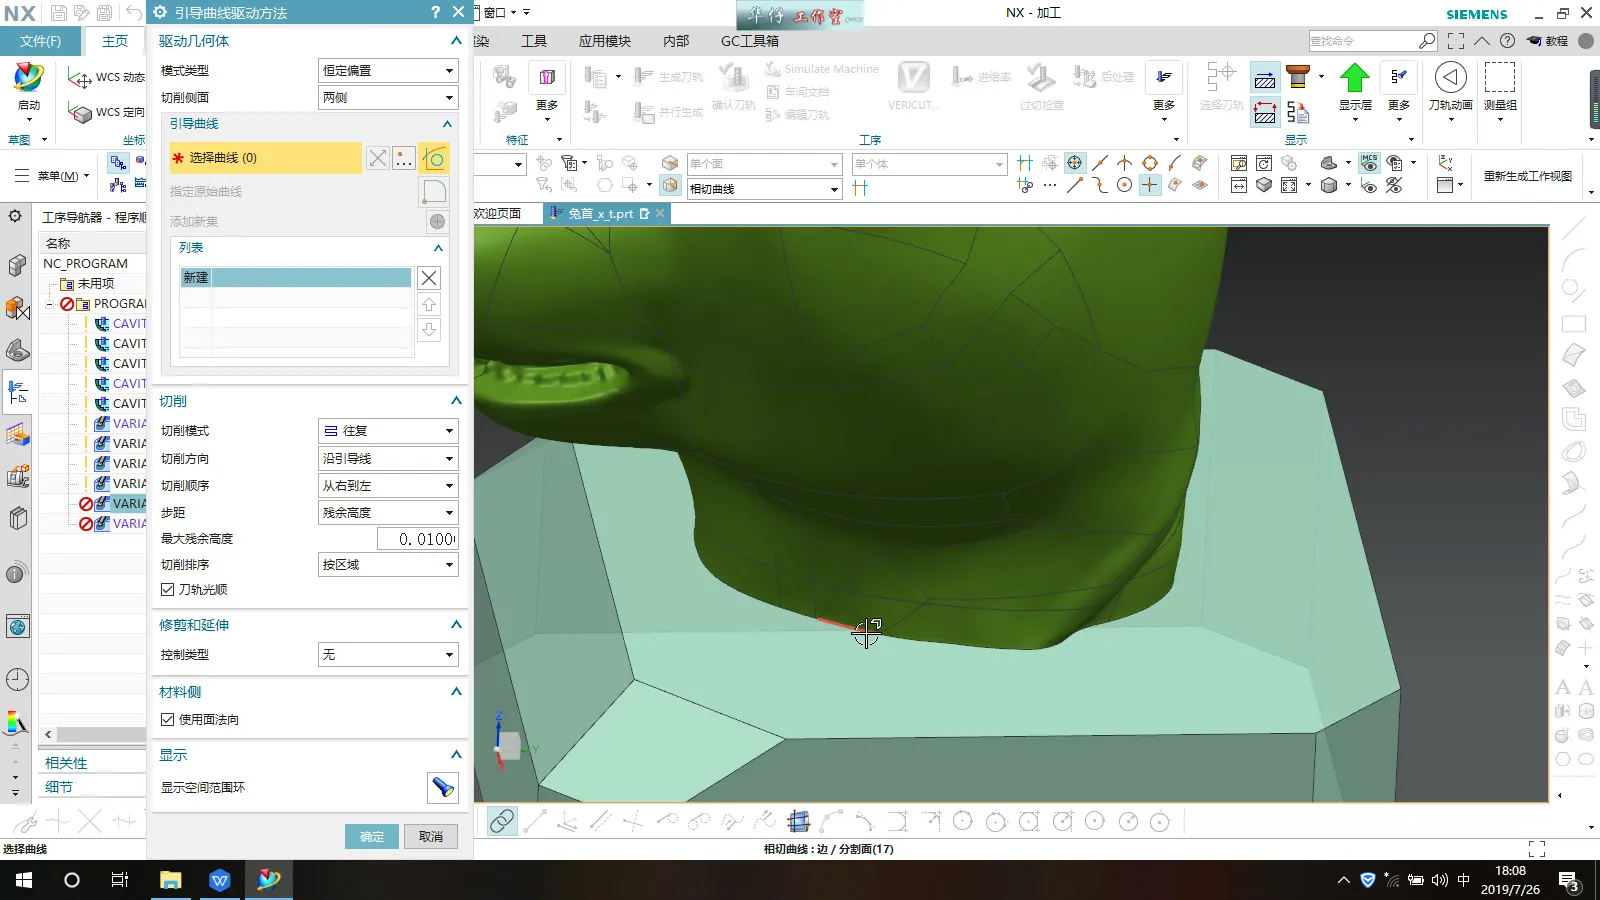Click the 最大残余高度 value field
This screenshot has width=1600, height=900.
pyautogui.click(x=417, y=539)
